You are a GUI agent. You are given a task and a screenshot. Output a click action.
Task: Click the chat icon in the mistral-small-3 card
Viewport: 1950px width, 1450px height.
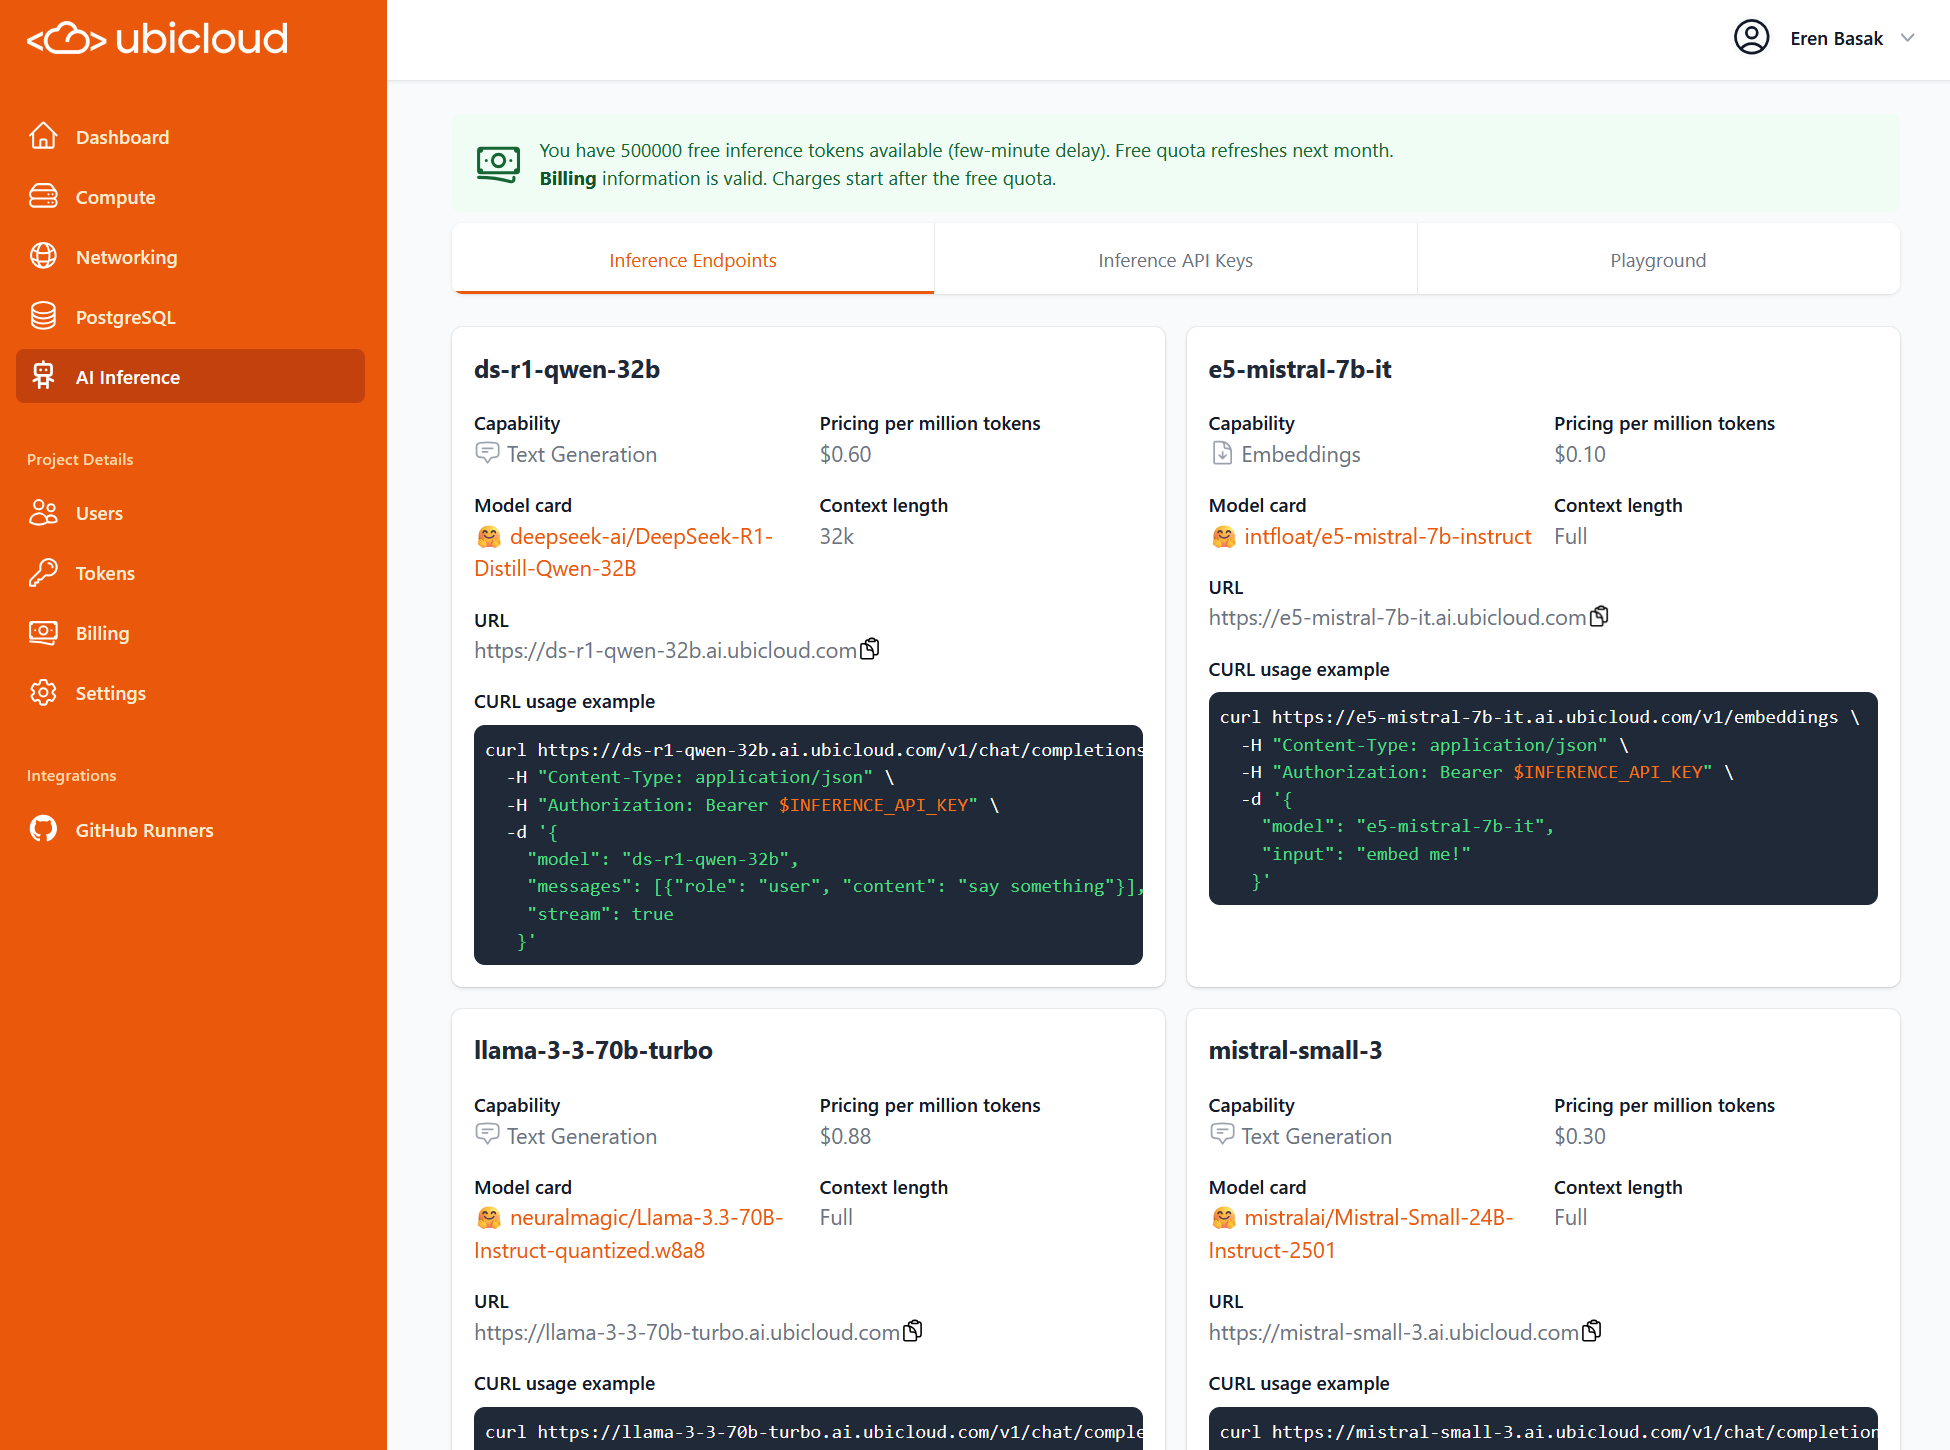1222,1134
